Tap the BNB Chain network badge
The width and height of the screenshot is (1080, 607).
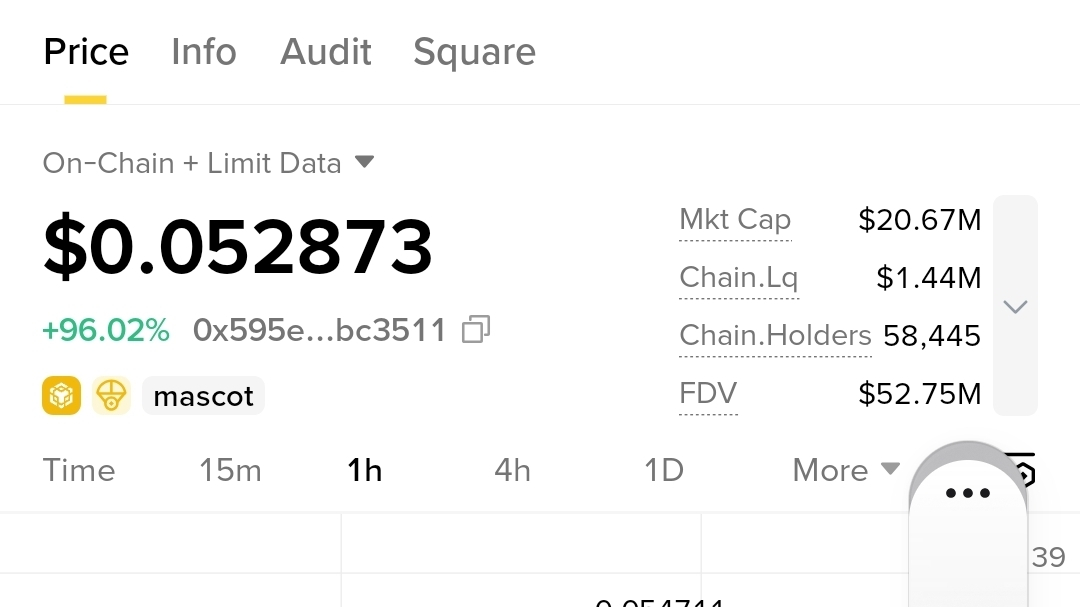click(61, 396)
